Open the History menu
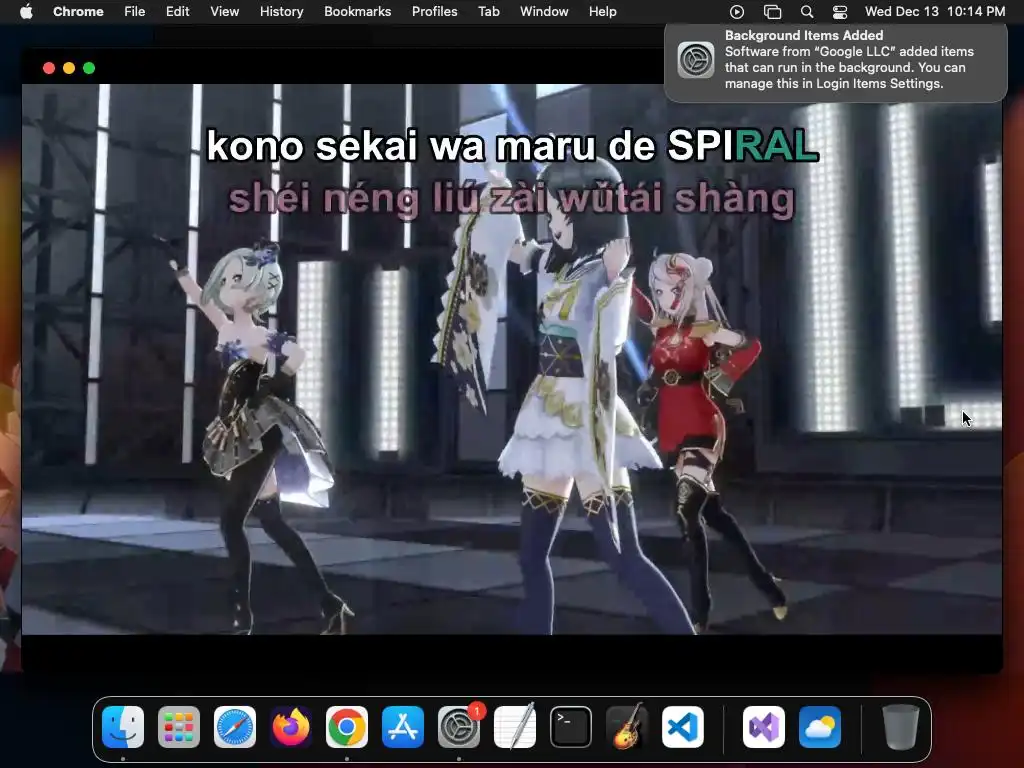 (281, 12)
